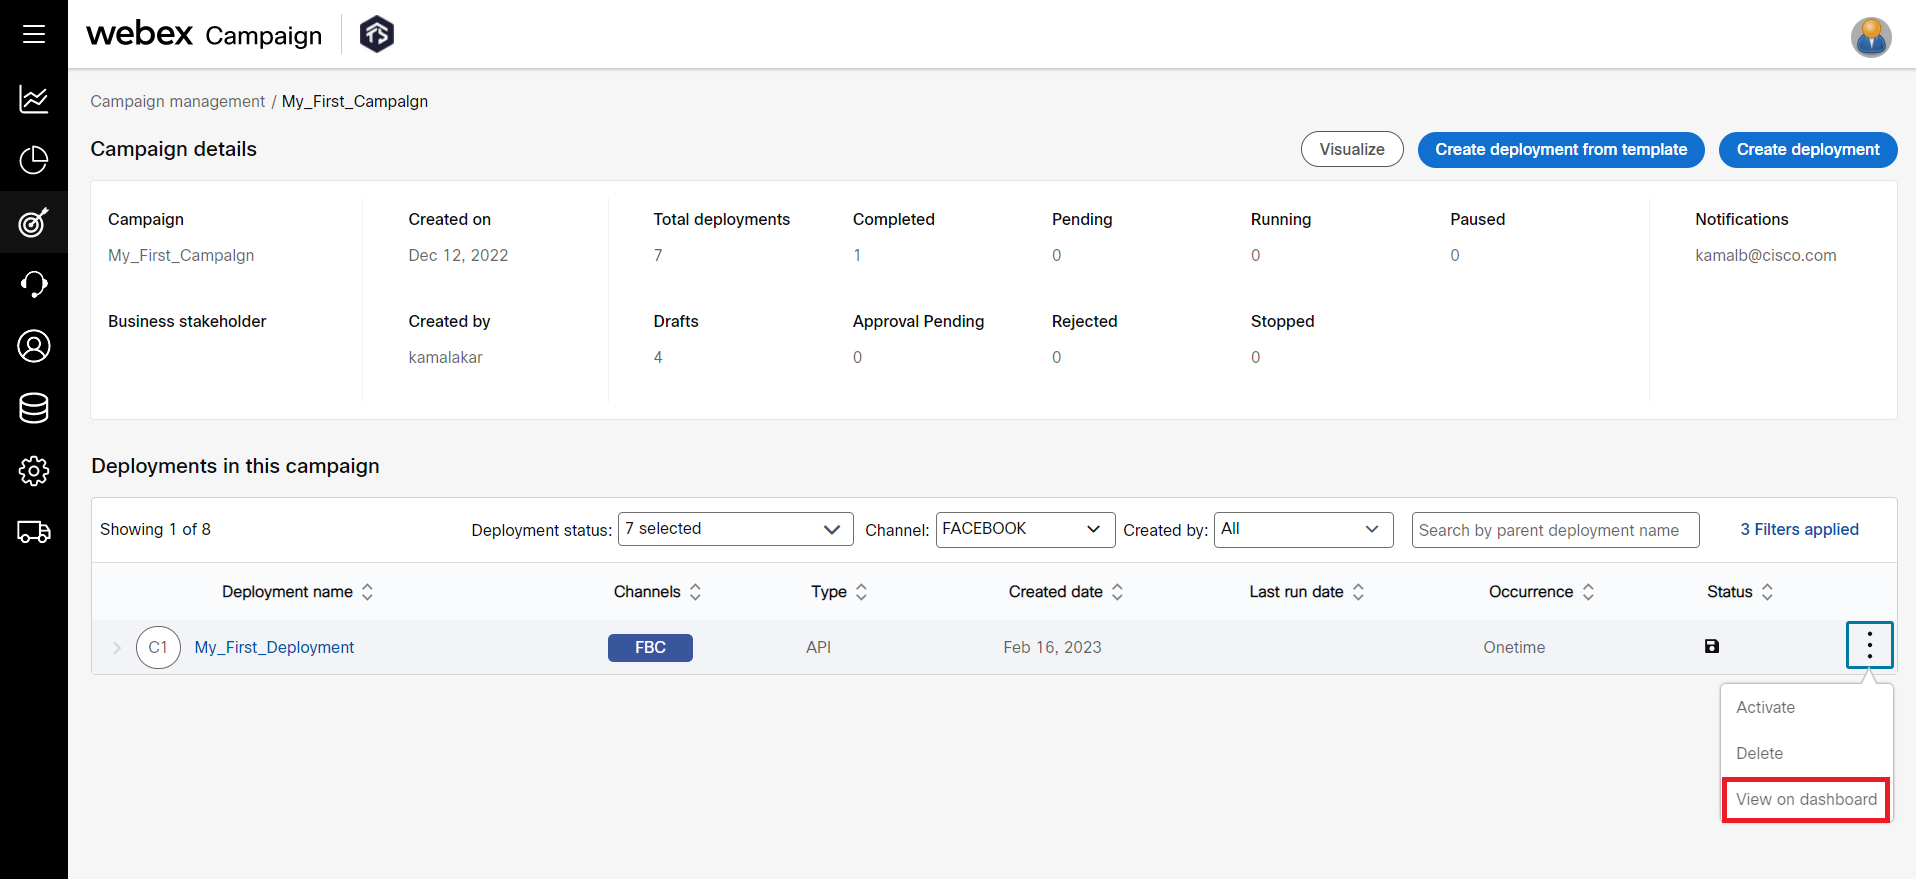Open the campaign target sidebar icon
The height and width of the screenshot is (887, 1916).
[x=34, y=222]
